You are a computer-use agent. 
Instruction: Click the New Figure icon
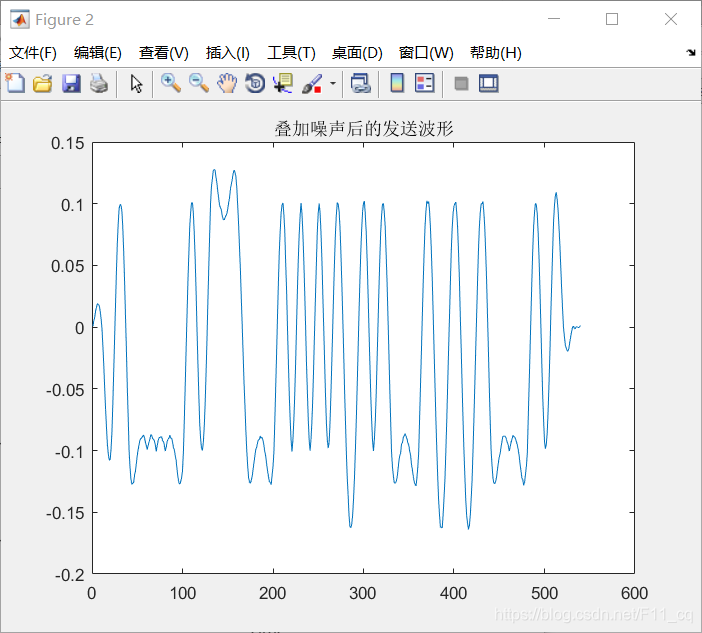pyautogui.click(x=15, y=83)
